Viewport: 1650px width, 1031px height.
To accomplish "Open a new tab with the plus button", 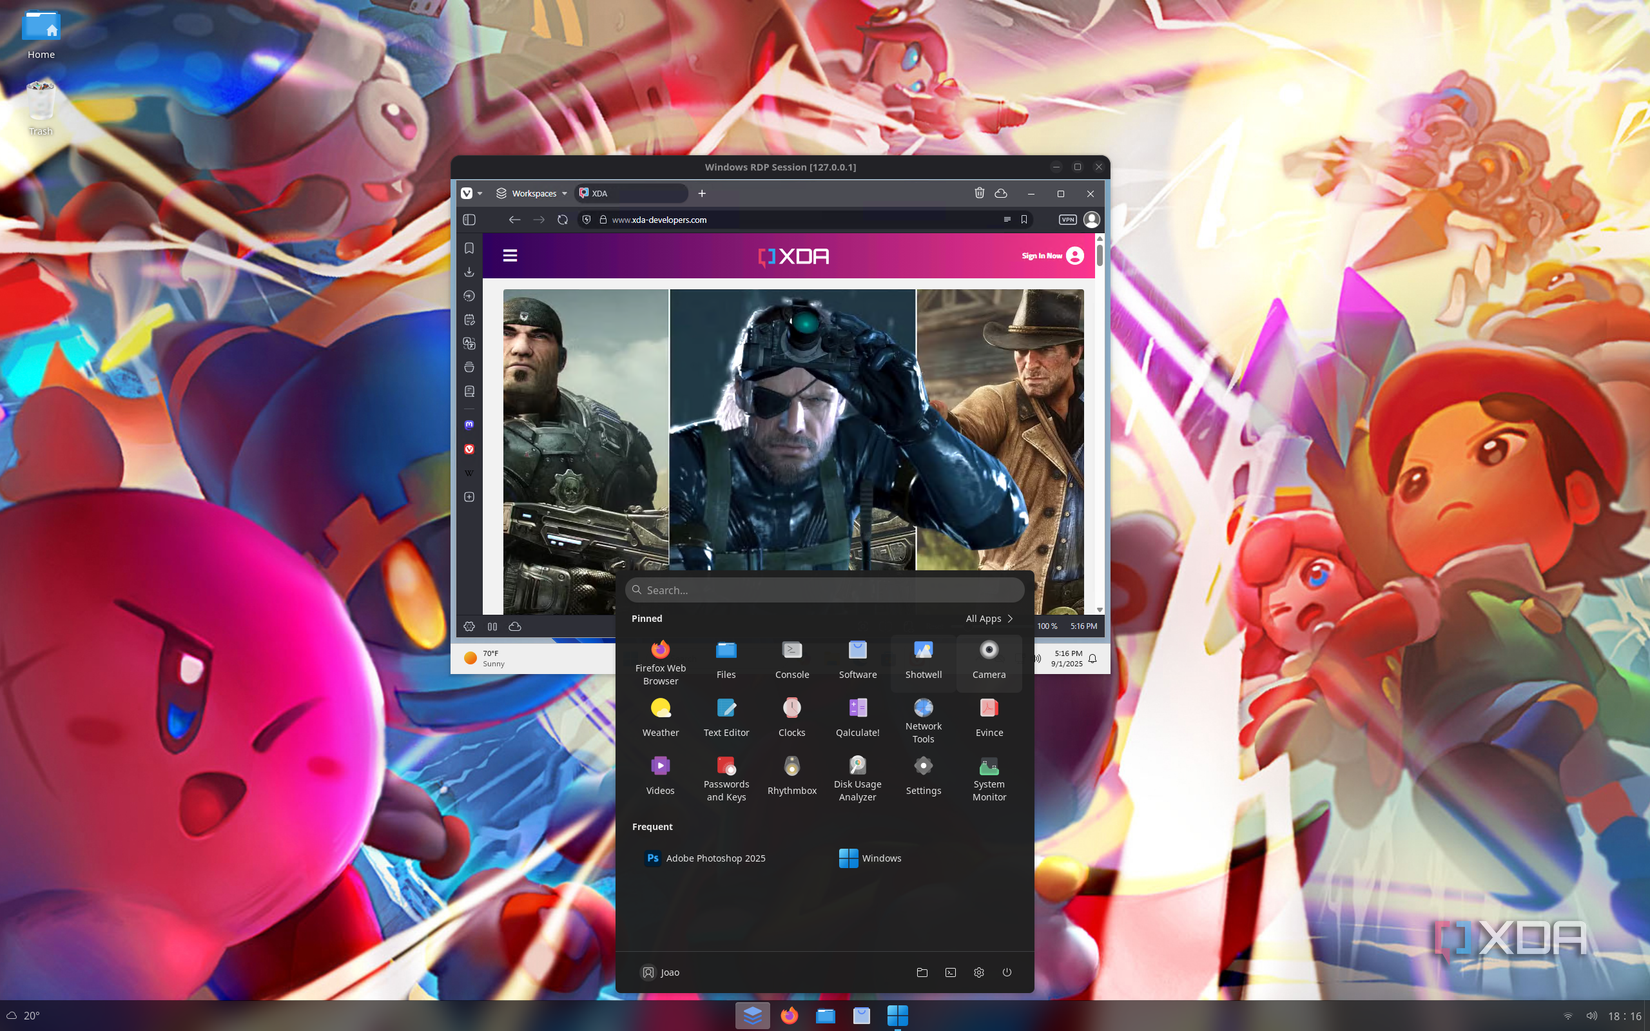I will 702,193.
